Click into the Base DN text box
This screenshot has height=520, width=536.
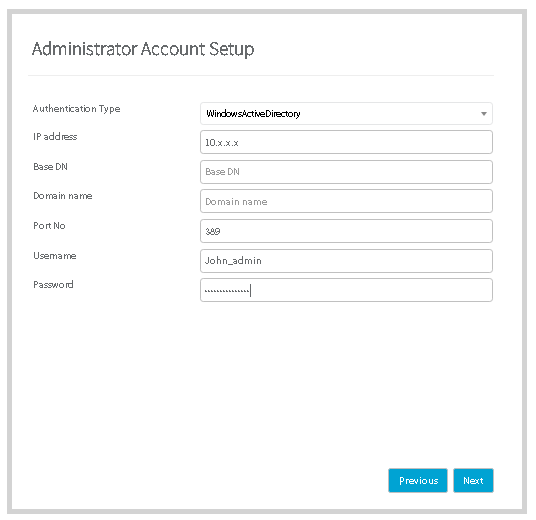(x=346, y=172)
